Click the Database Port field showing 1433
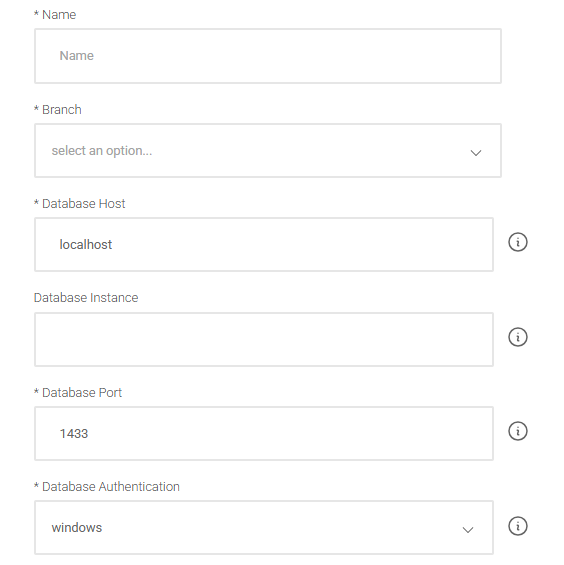Image resolution: width=564 pixels, height=565 pixels. (x=264, y=433)
